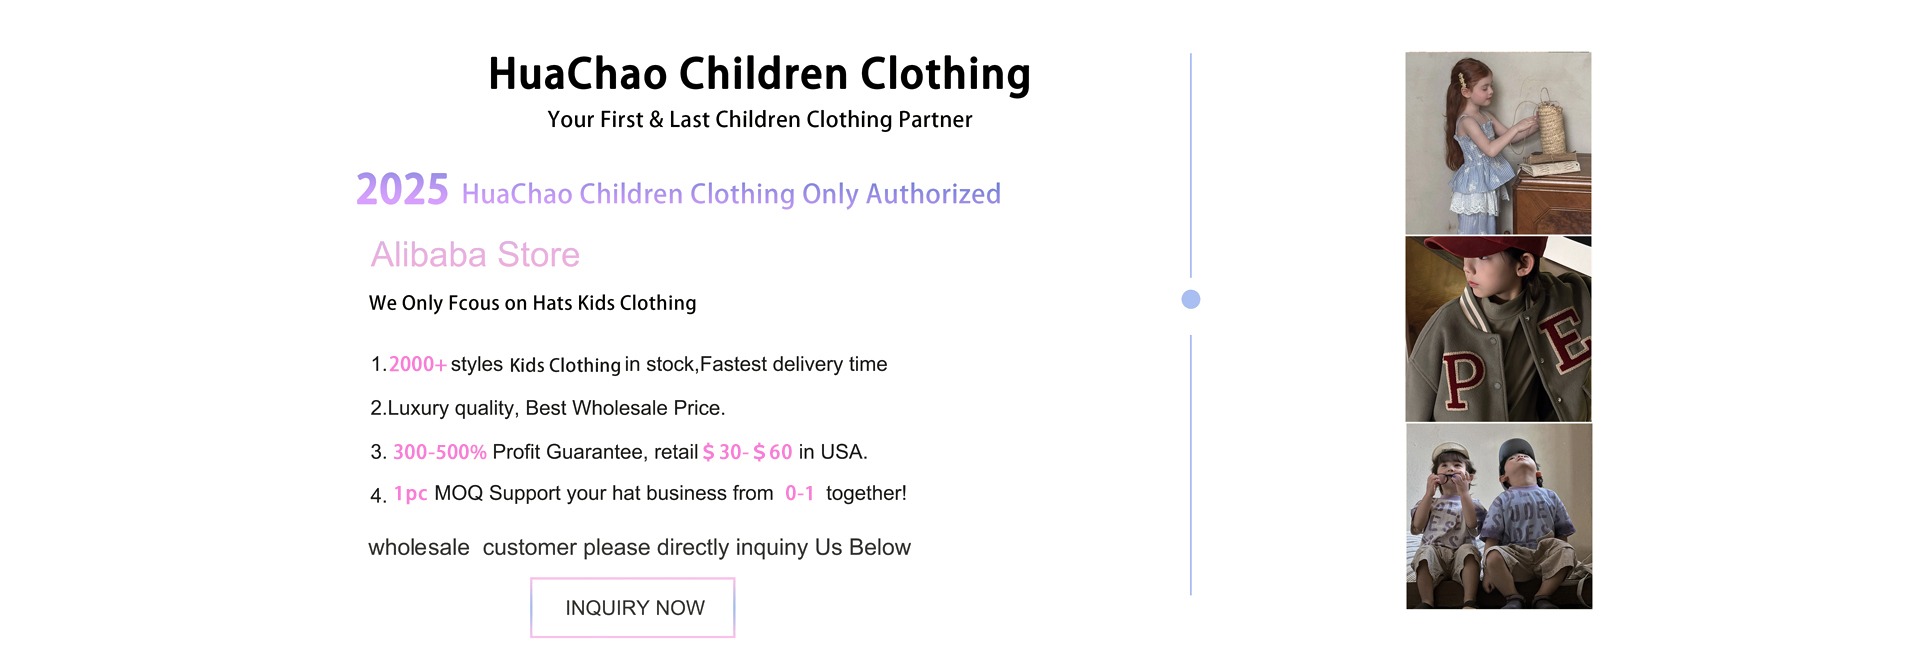Click the pink 0-1 text

[799, 493]
